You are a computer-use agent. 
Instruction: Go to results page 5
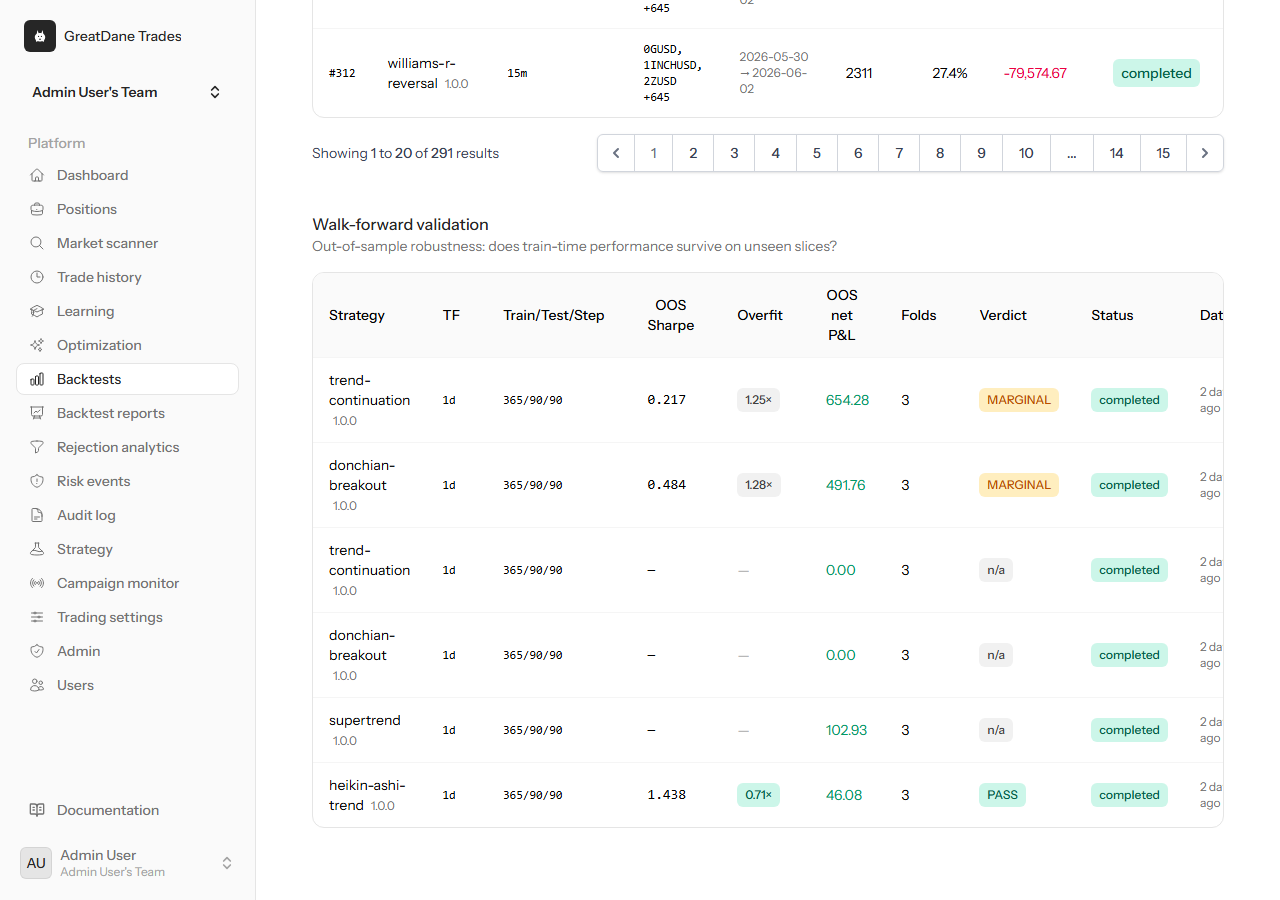pyautogui.click(x=817, y=153)
